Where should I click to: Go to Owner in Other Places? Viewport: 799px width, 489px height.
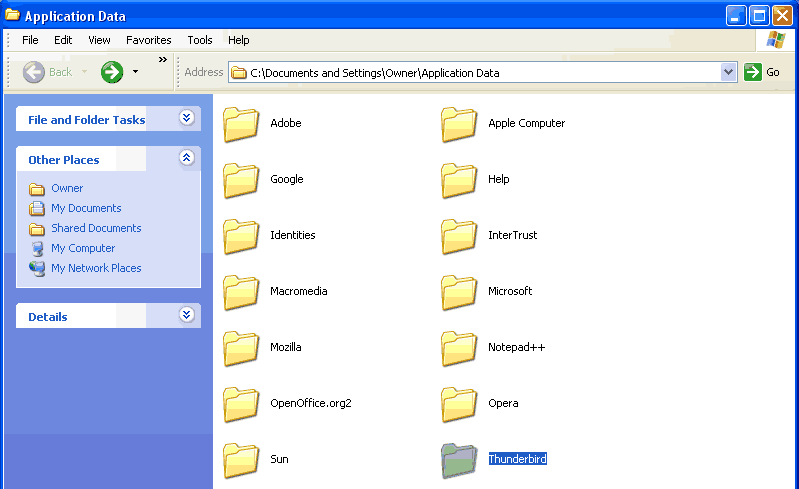coord(67,188)
